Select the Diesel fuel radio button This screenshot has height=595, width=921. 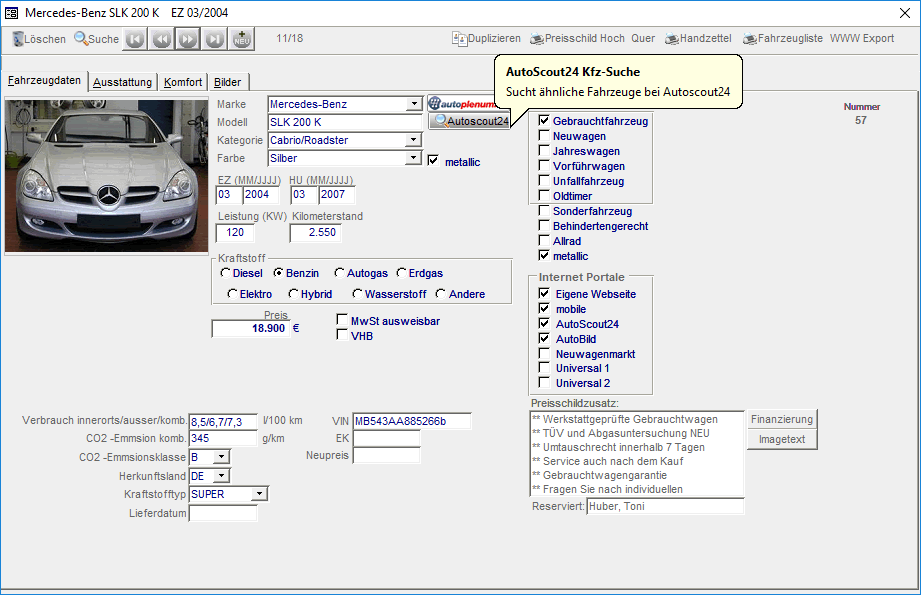coord(228,273)
